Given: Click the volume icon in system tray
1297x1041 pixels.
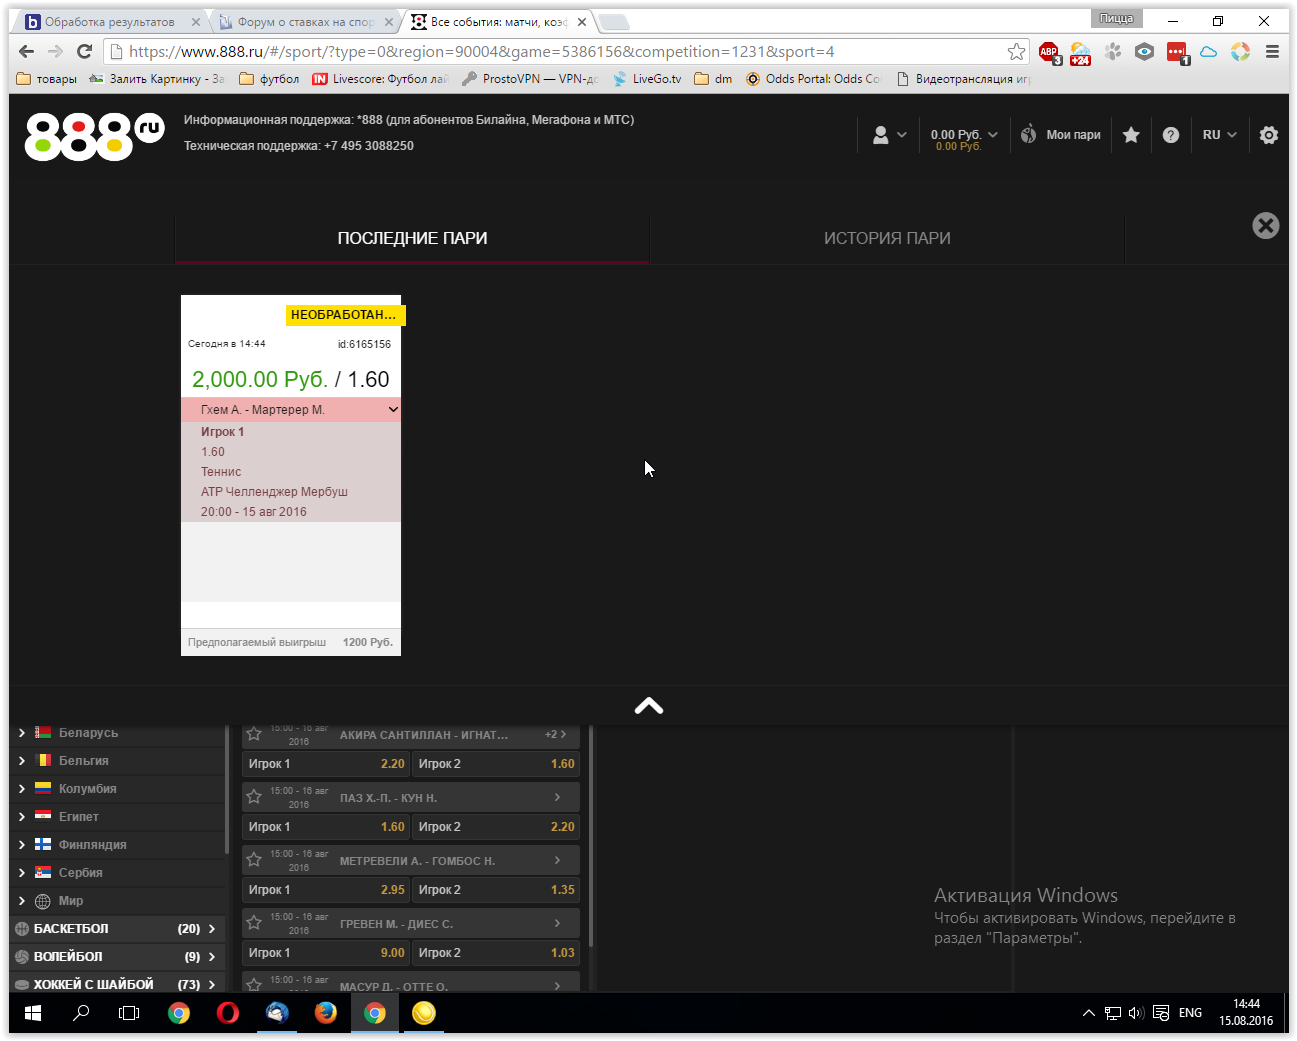Looking at the screenshot, I should [x=1136, y=1013].
